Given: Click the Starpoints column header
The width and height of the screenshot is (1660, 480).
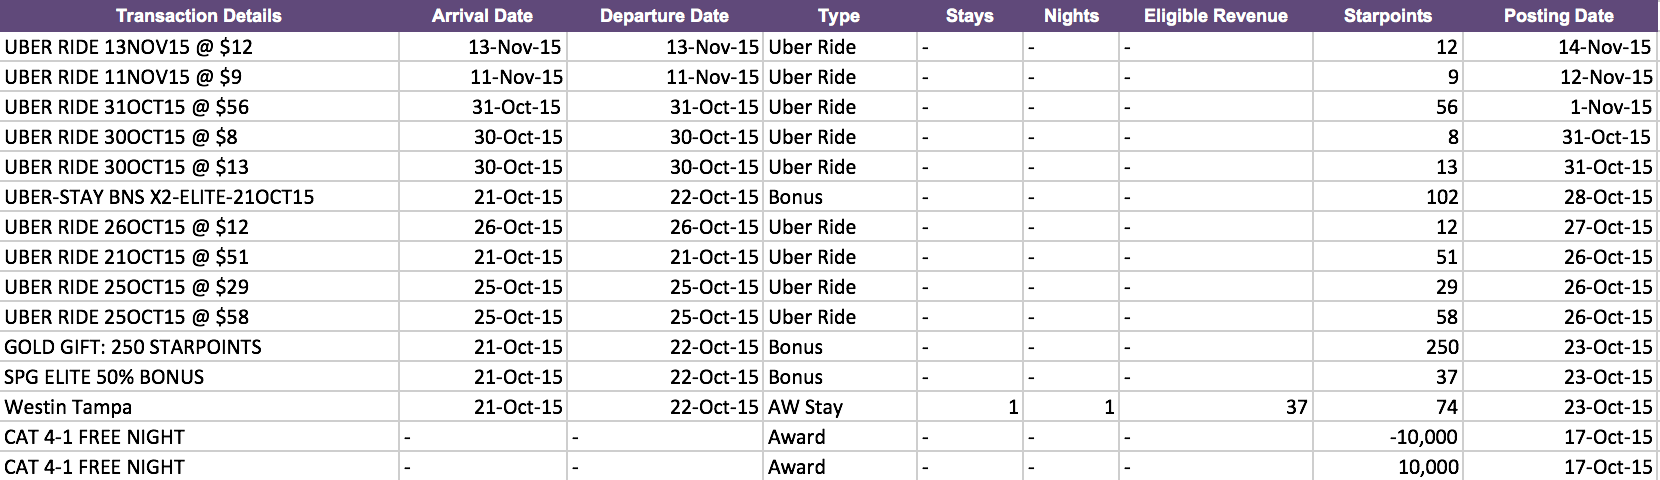Looking at the screenshot, I should tap(1388, 16).
